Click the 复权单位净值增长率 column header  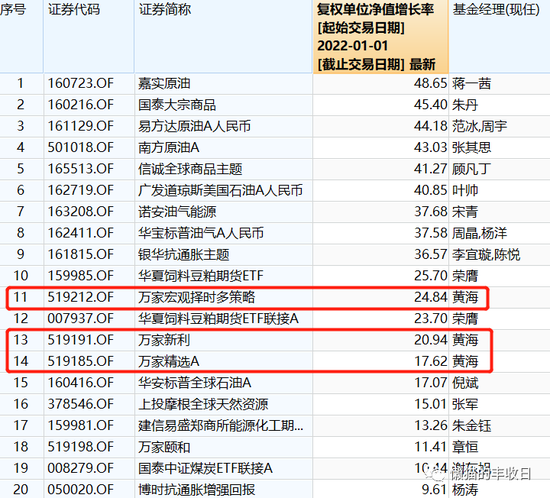tap(375, 9)
